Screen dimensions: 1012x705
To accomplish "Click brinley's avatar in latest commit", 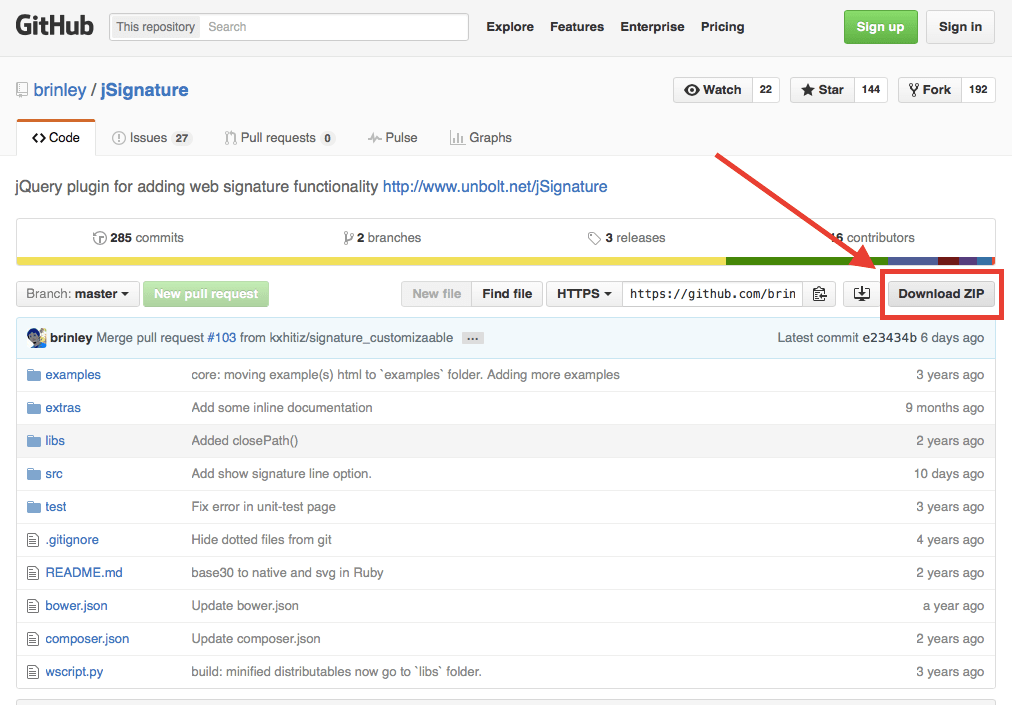I will (x=37, y=338).
